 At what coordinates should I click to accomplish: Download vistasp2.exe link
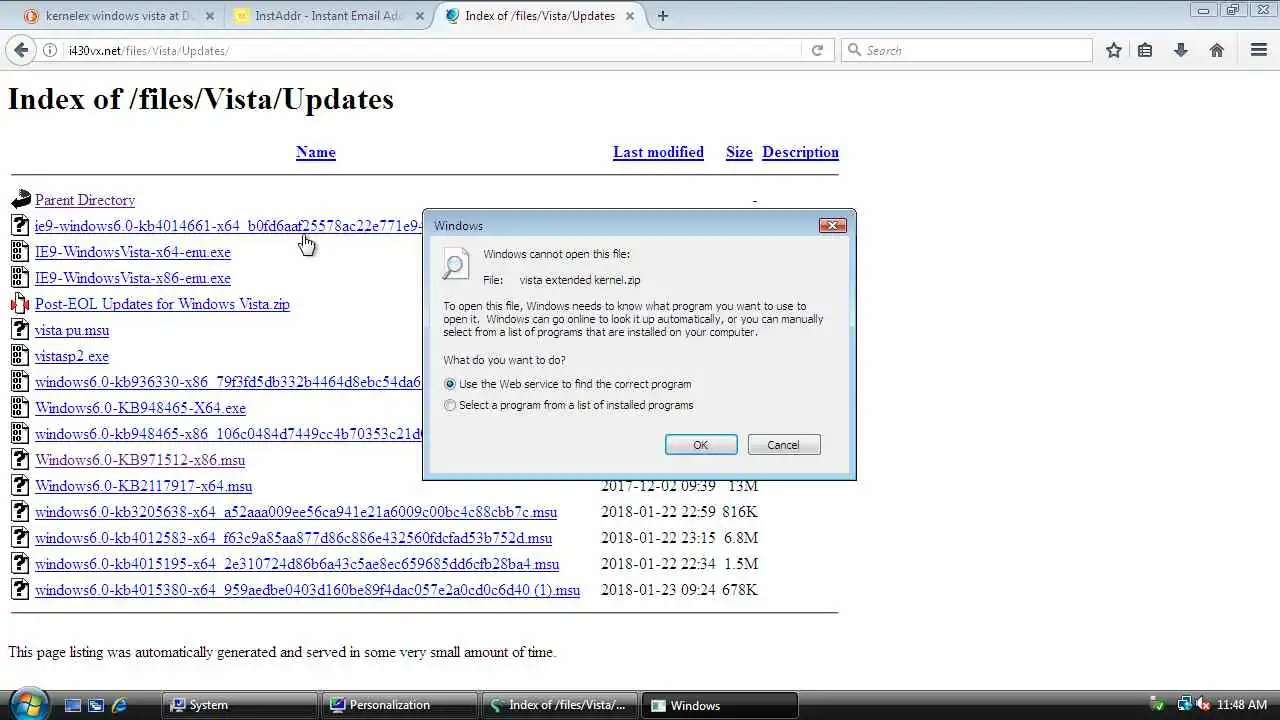pyautogui.click(x=72, y=356)
